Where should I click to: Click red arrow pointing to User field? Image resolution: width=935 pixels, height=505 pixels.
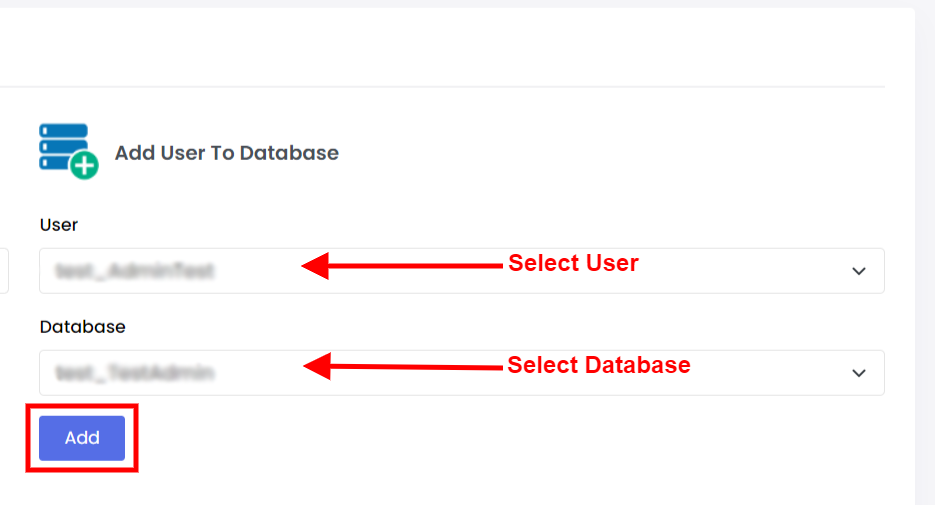click(400, 266)
